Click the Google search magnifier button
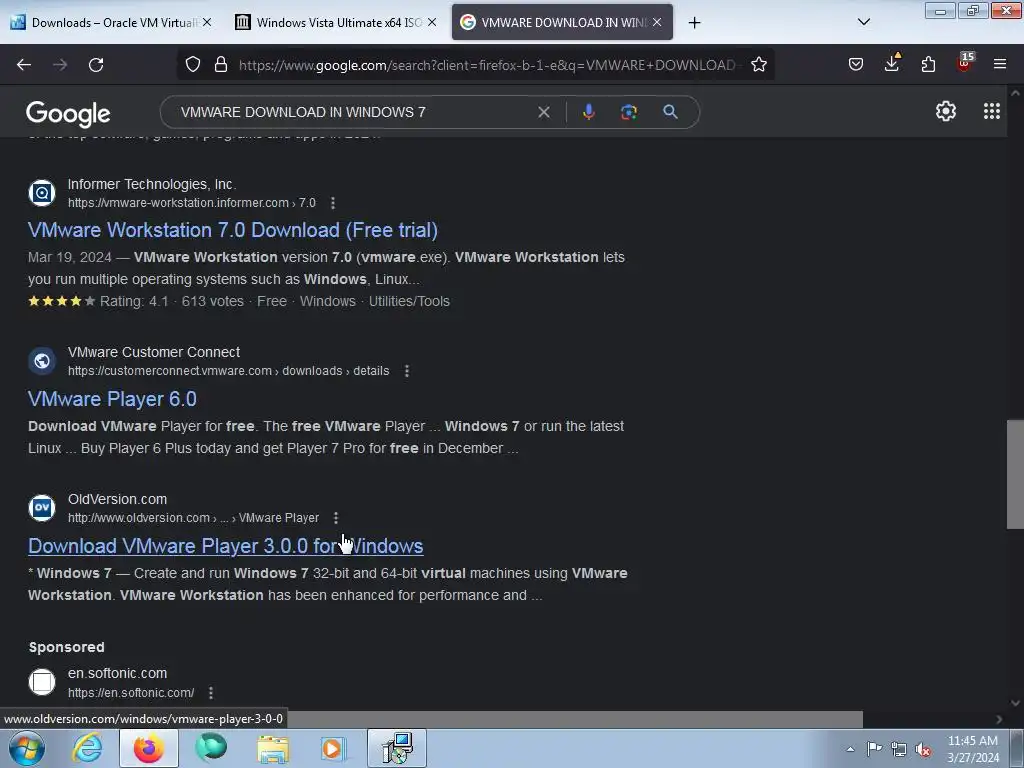 click(670, 112)
